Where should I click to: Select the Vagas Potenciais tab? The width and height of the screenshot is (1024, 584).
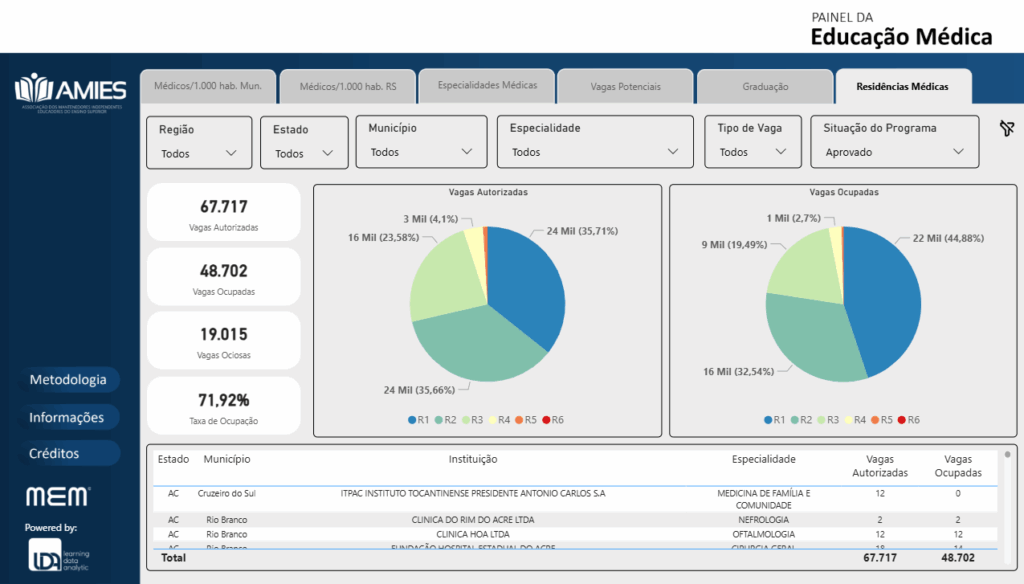point(625,87)
